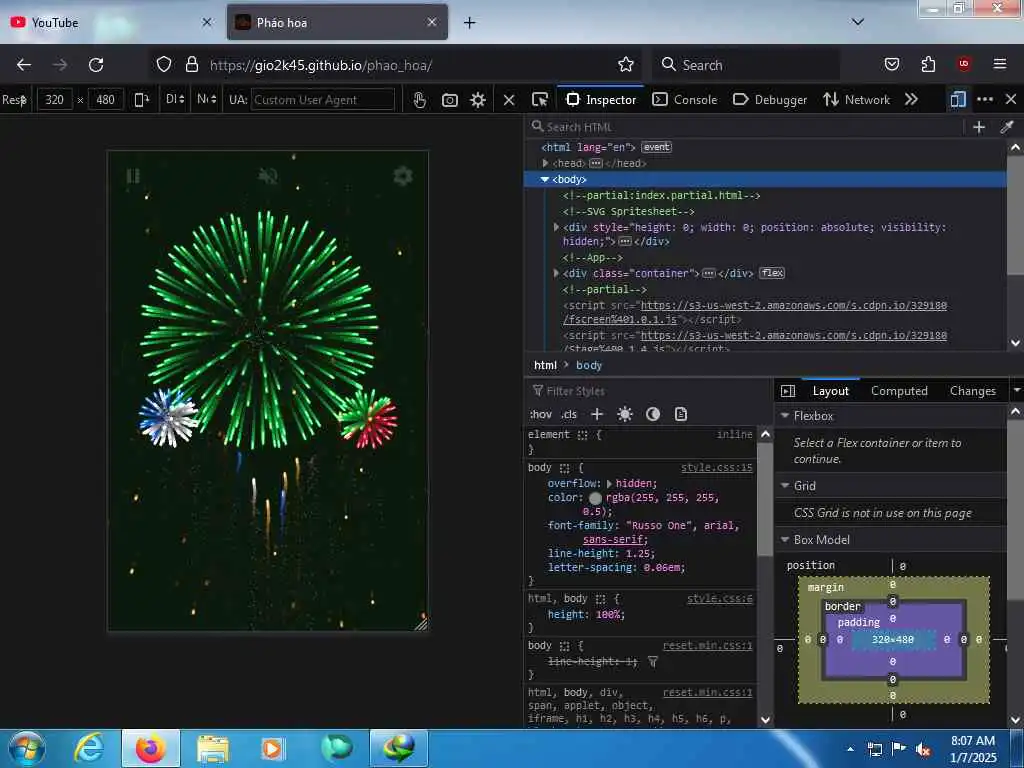
Task: Add a new CSS rule
Action: (597, 414)
